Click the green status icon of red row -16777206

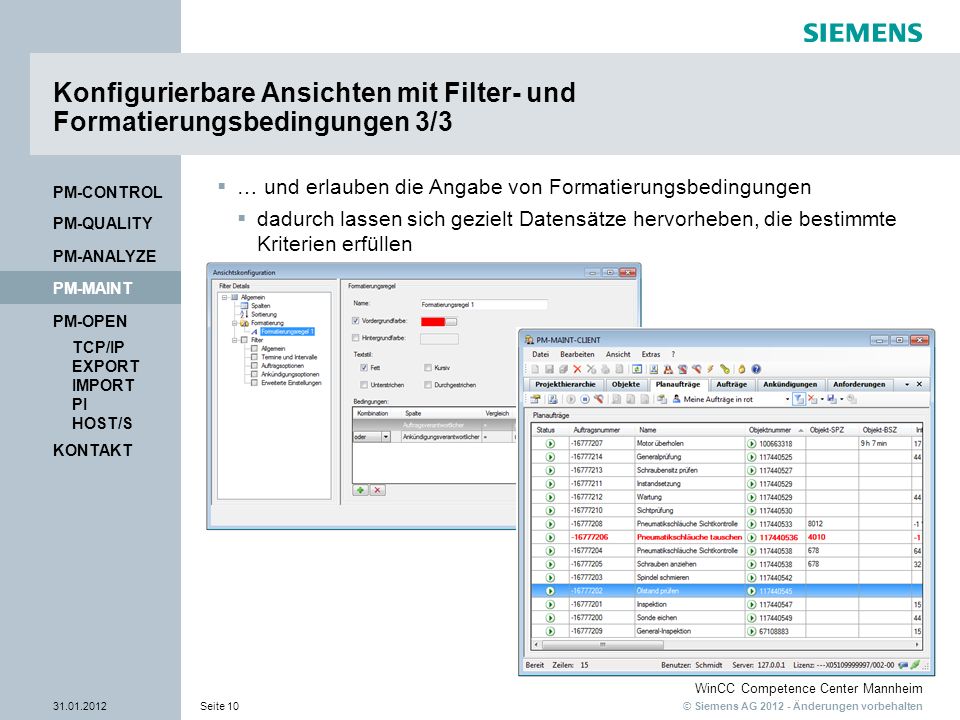(x=550, y=538)
